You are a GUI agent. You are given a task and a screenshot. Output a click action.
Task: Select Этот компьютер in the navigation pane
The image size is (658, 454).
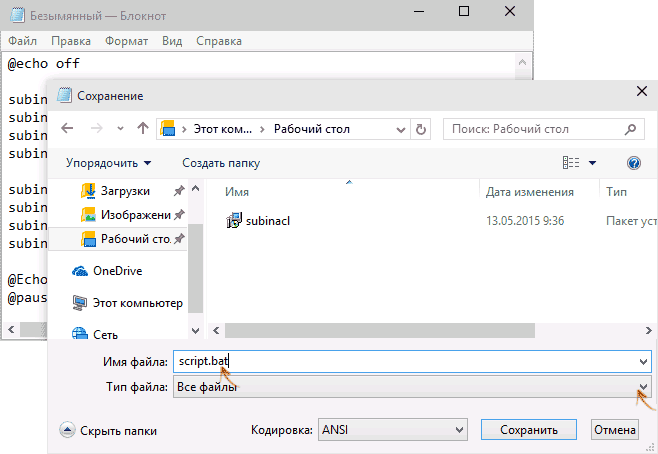click(127, 303)
